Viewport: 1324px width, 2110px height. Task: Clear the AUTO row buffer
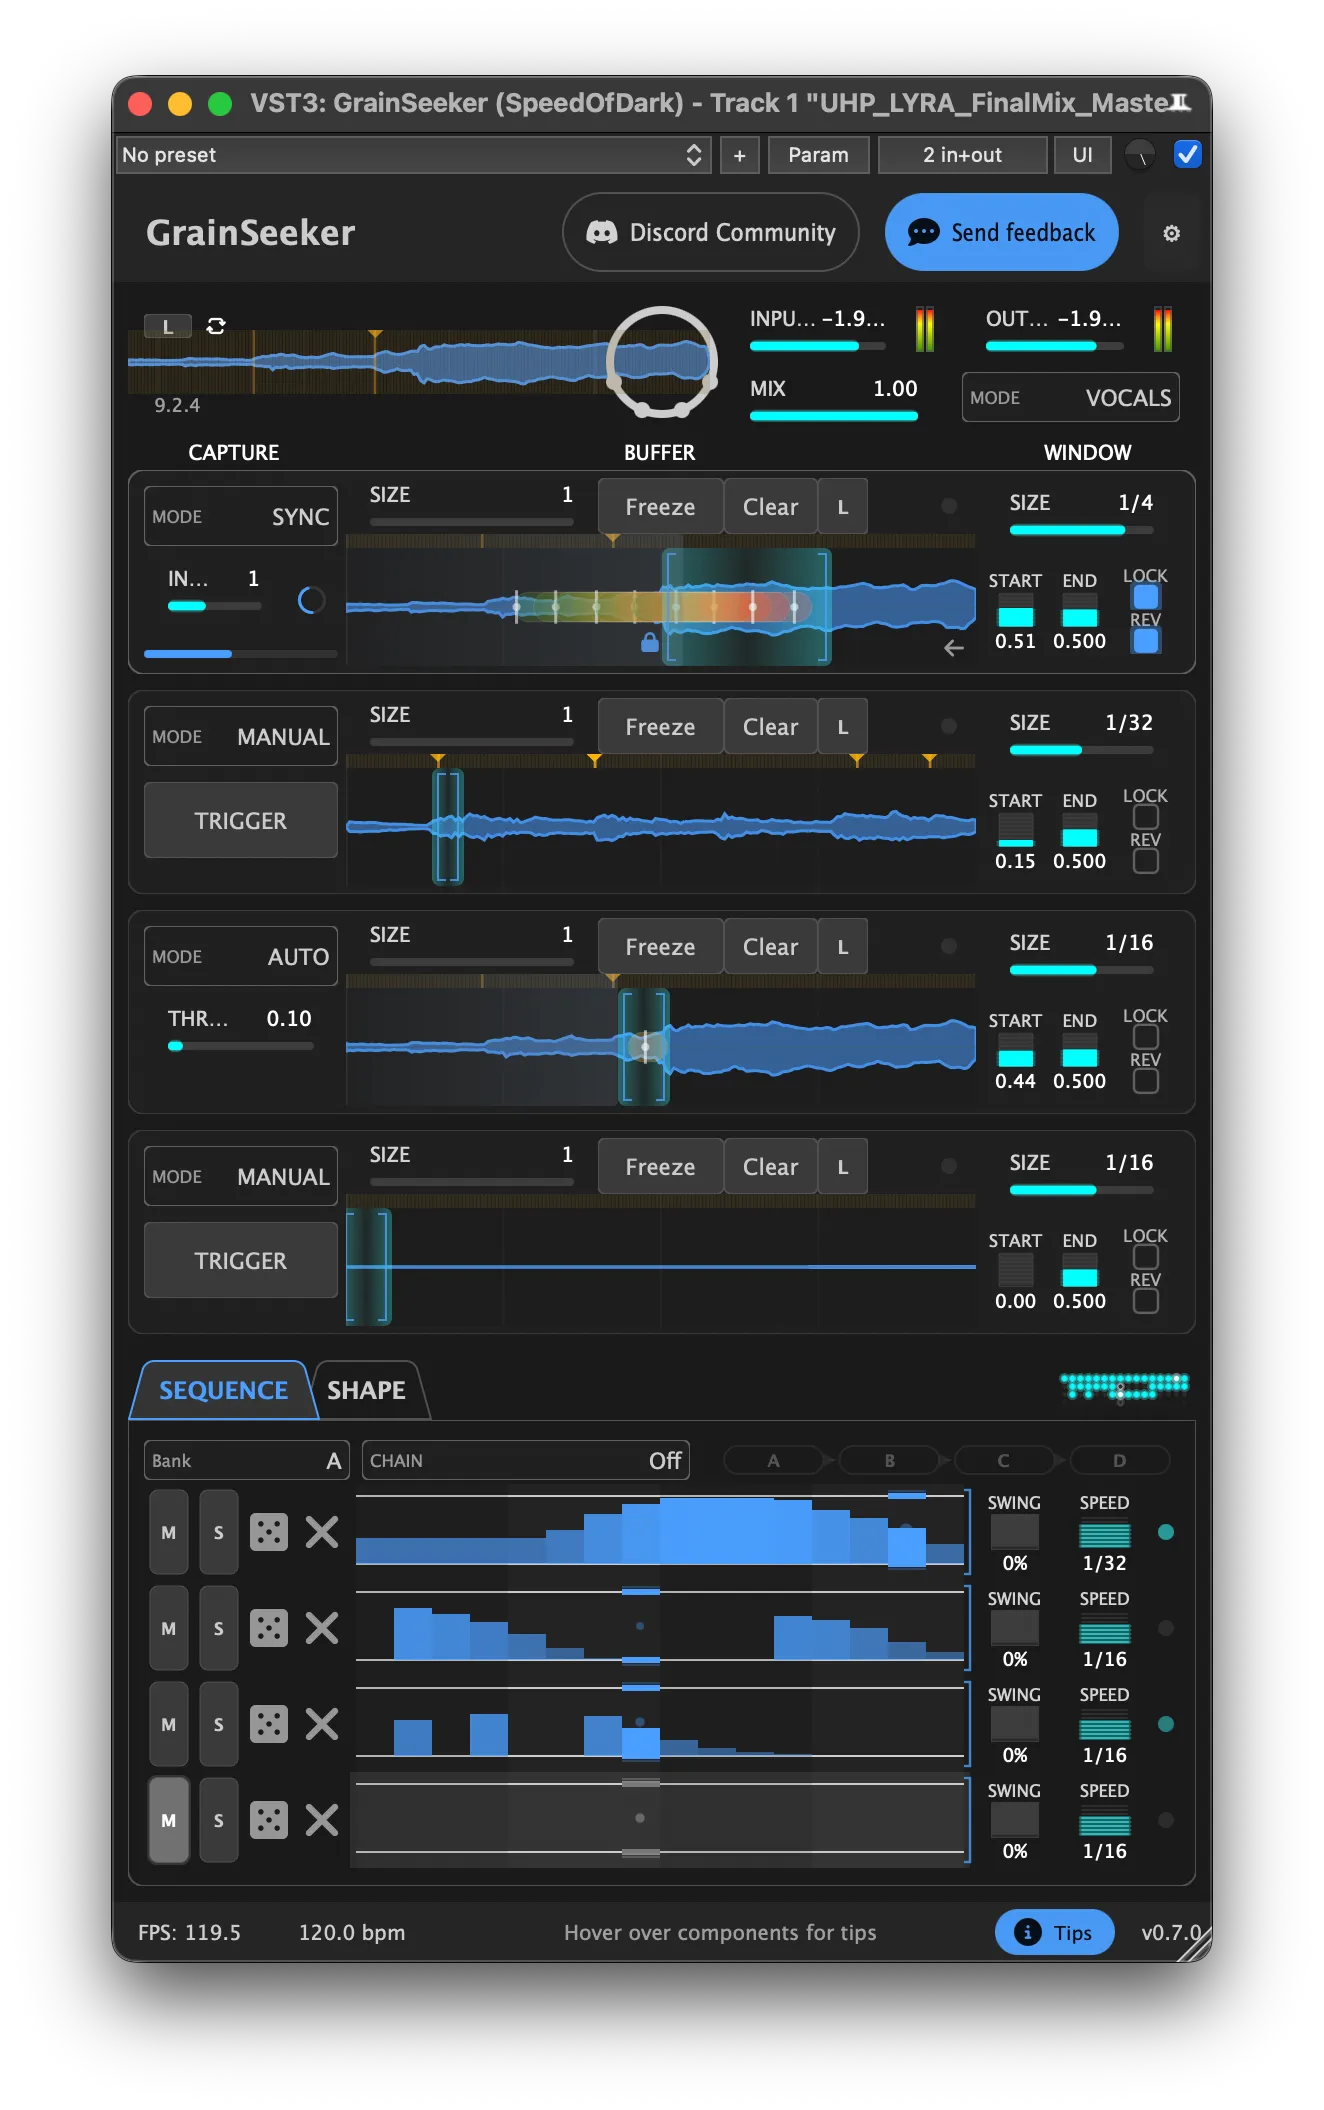pyautogui.click(x=770, y=947)
